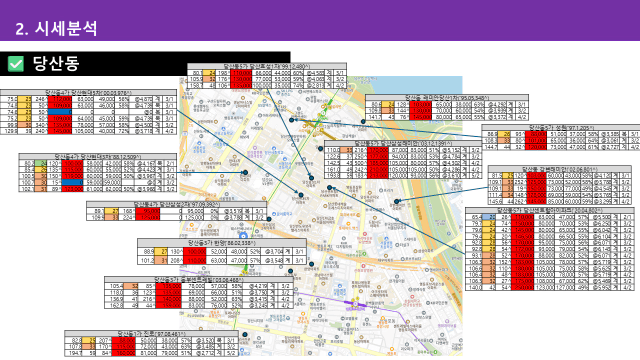Click the blue location pin on the map
640x360 pixels.
(244, 236)
